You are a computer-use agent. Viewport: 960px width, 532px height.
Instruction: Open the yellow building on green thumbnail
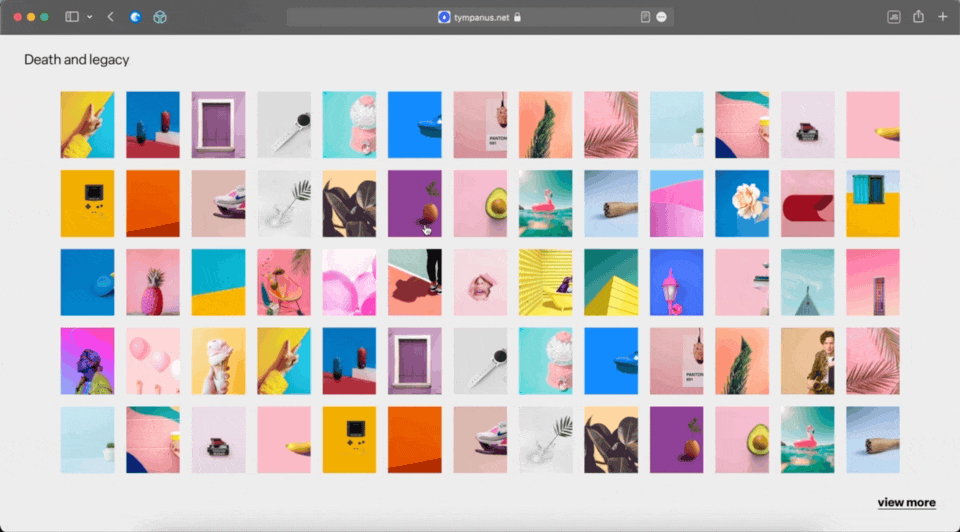click(x=611, y=282)
